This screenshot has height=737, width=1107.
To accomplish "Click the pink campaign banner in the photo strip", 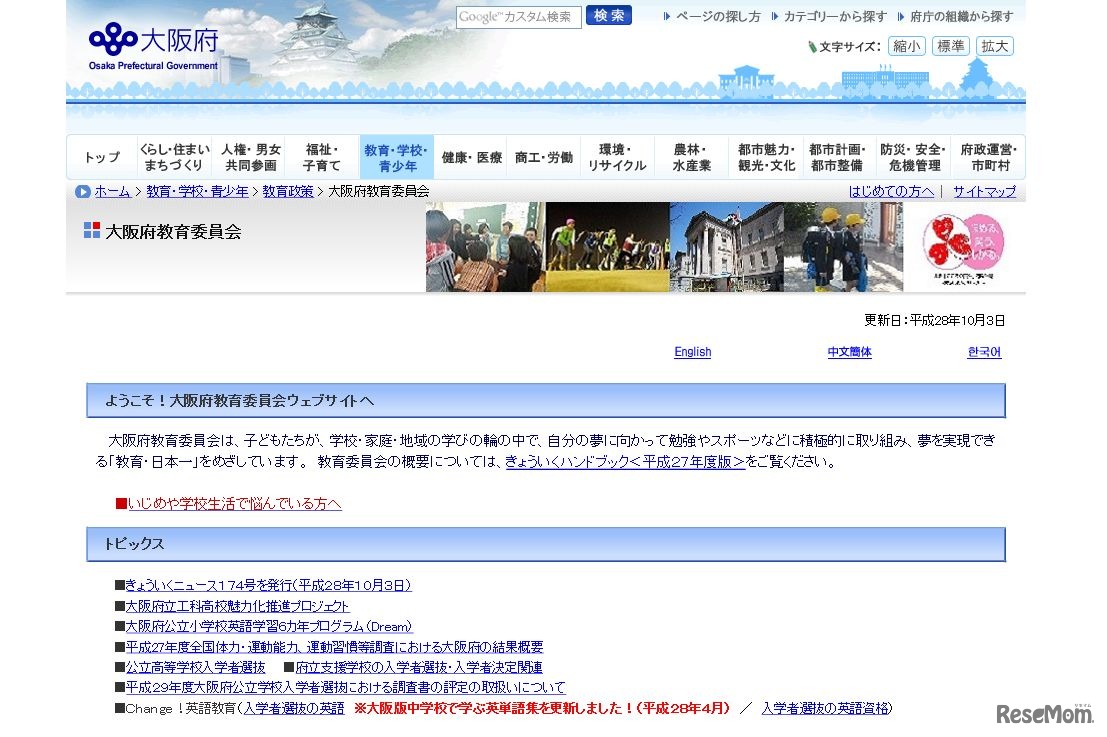I will [x=964, y=247].
